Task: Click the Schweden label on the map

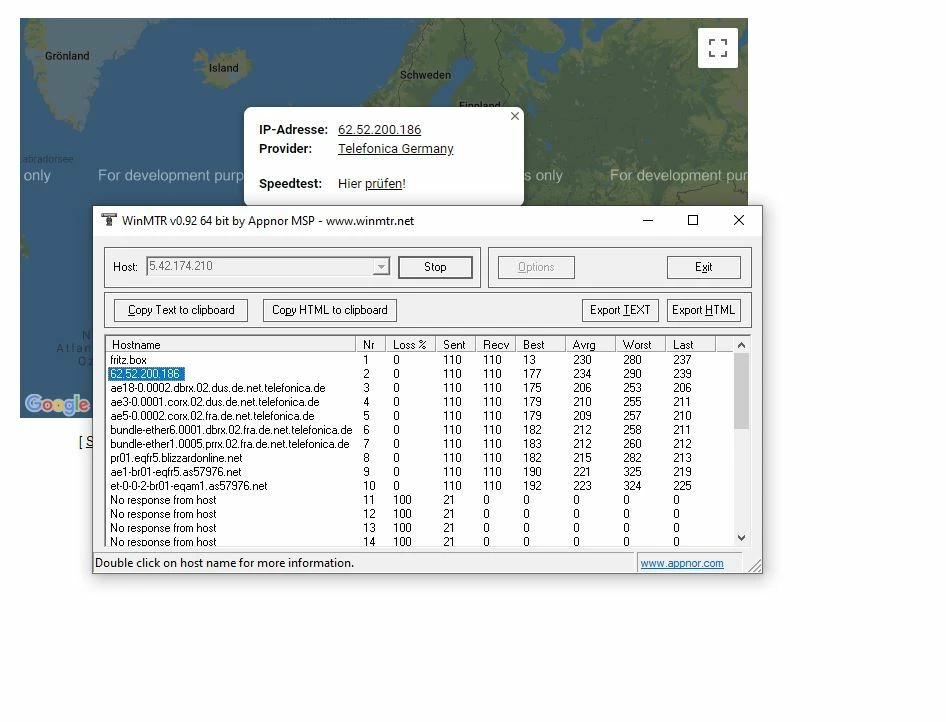Action: point(425,75)
